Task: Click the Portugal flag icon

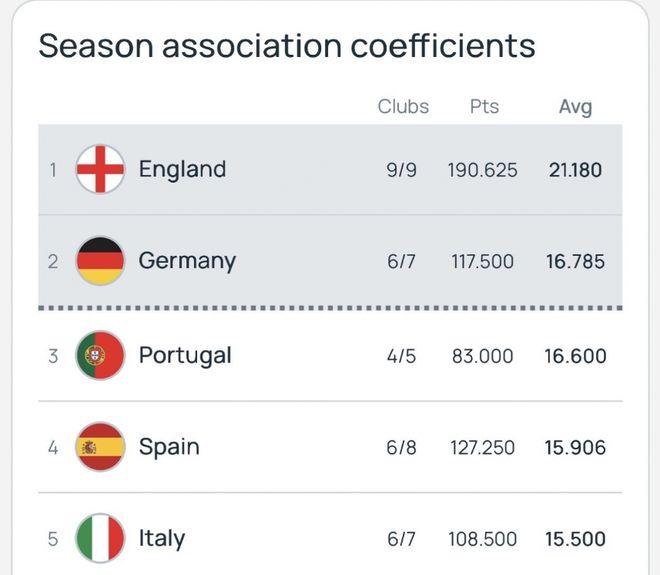Action: coord(100,355)
